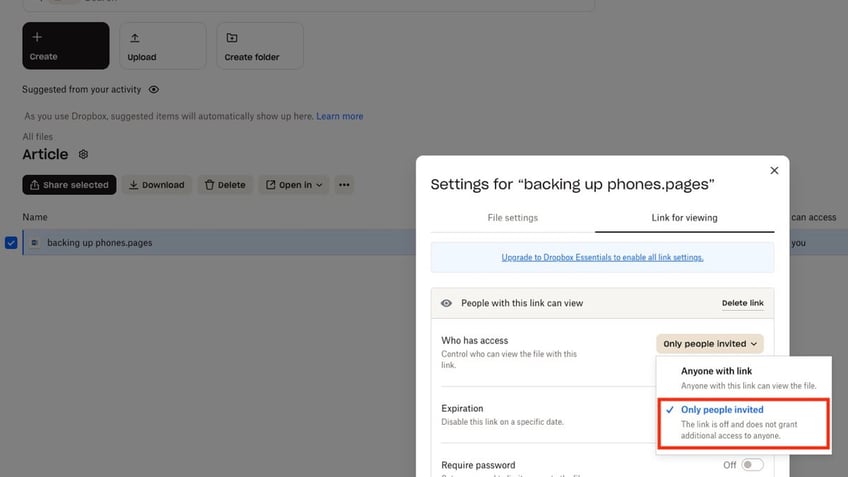Viewport: 848px width, 477px height.
Task: Click the Share selected button
Action: point(69,184)
